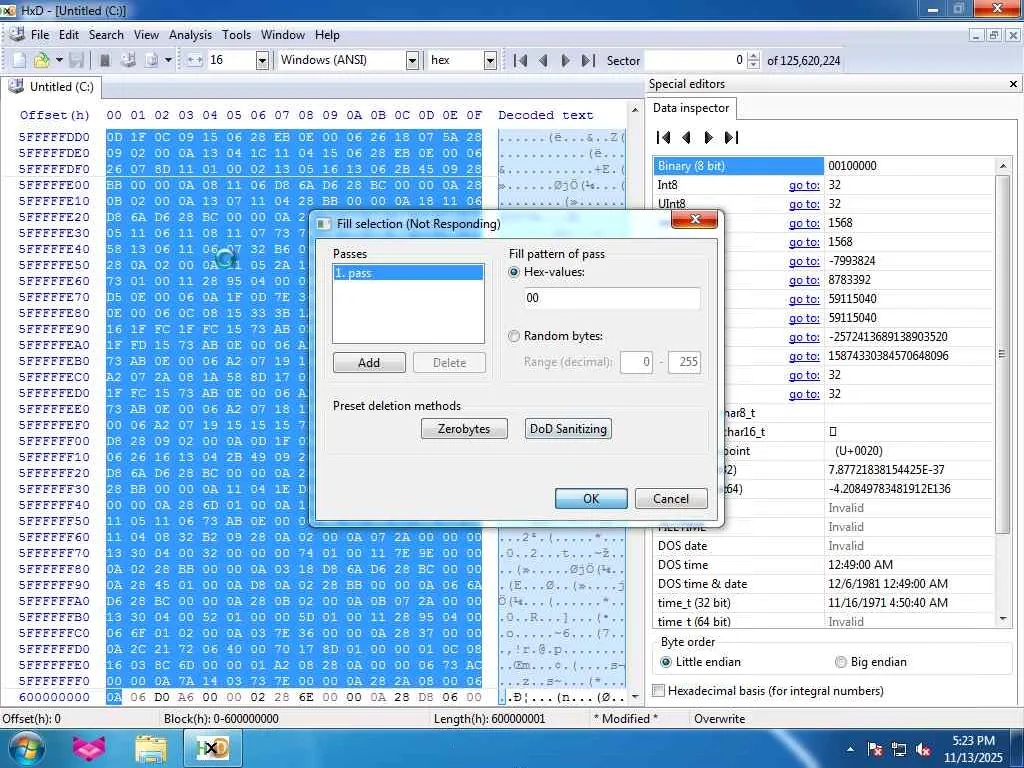Viewport: 1024px width, 768px height.
Task: Open the Help menu
Action: coord(327,35)
